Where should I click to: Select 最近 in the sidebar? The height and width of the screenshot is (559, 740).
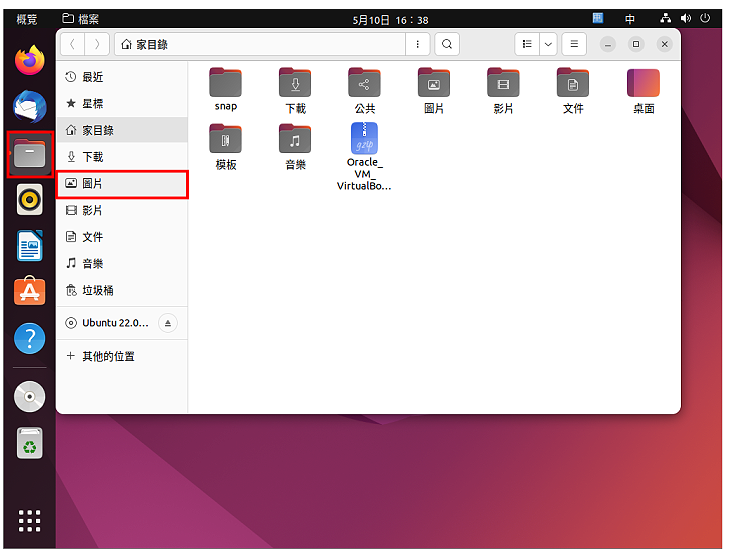pos(122,77)
